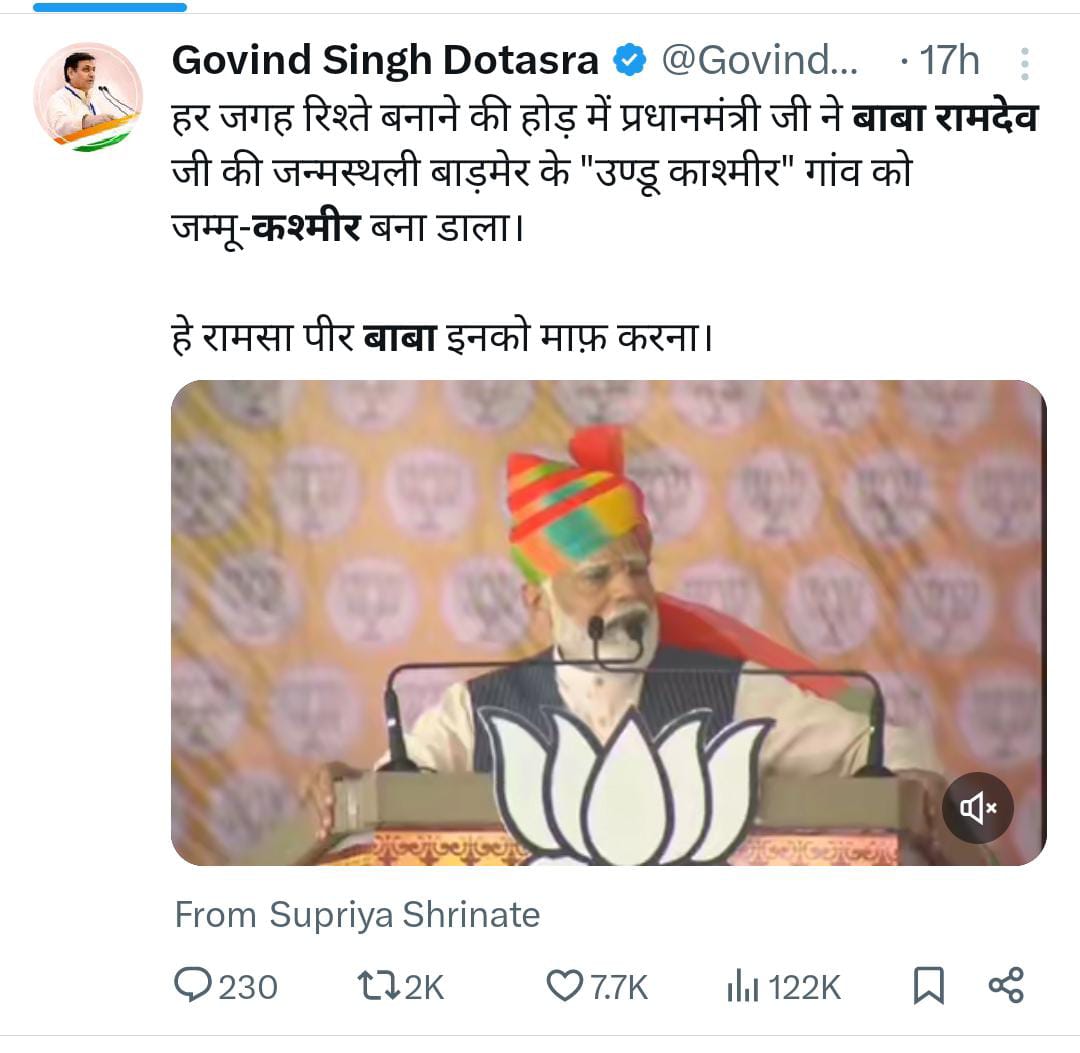Image resolution: width=1080 pixels, height=1053 pixels.
Task: Open the "From Supriya Shrinate" source link
Action: (357, 915)
